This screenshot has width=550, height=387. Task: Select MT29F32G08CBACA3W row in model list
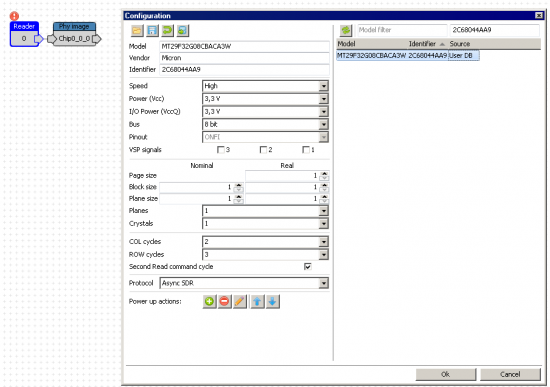point(408,55)
